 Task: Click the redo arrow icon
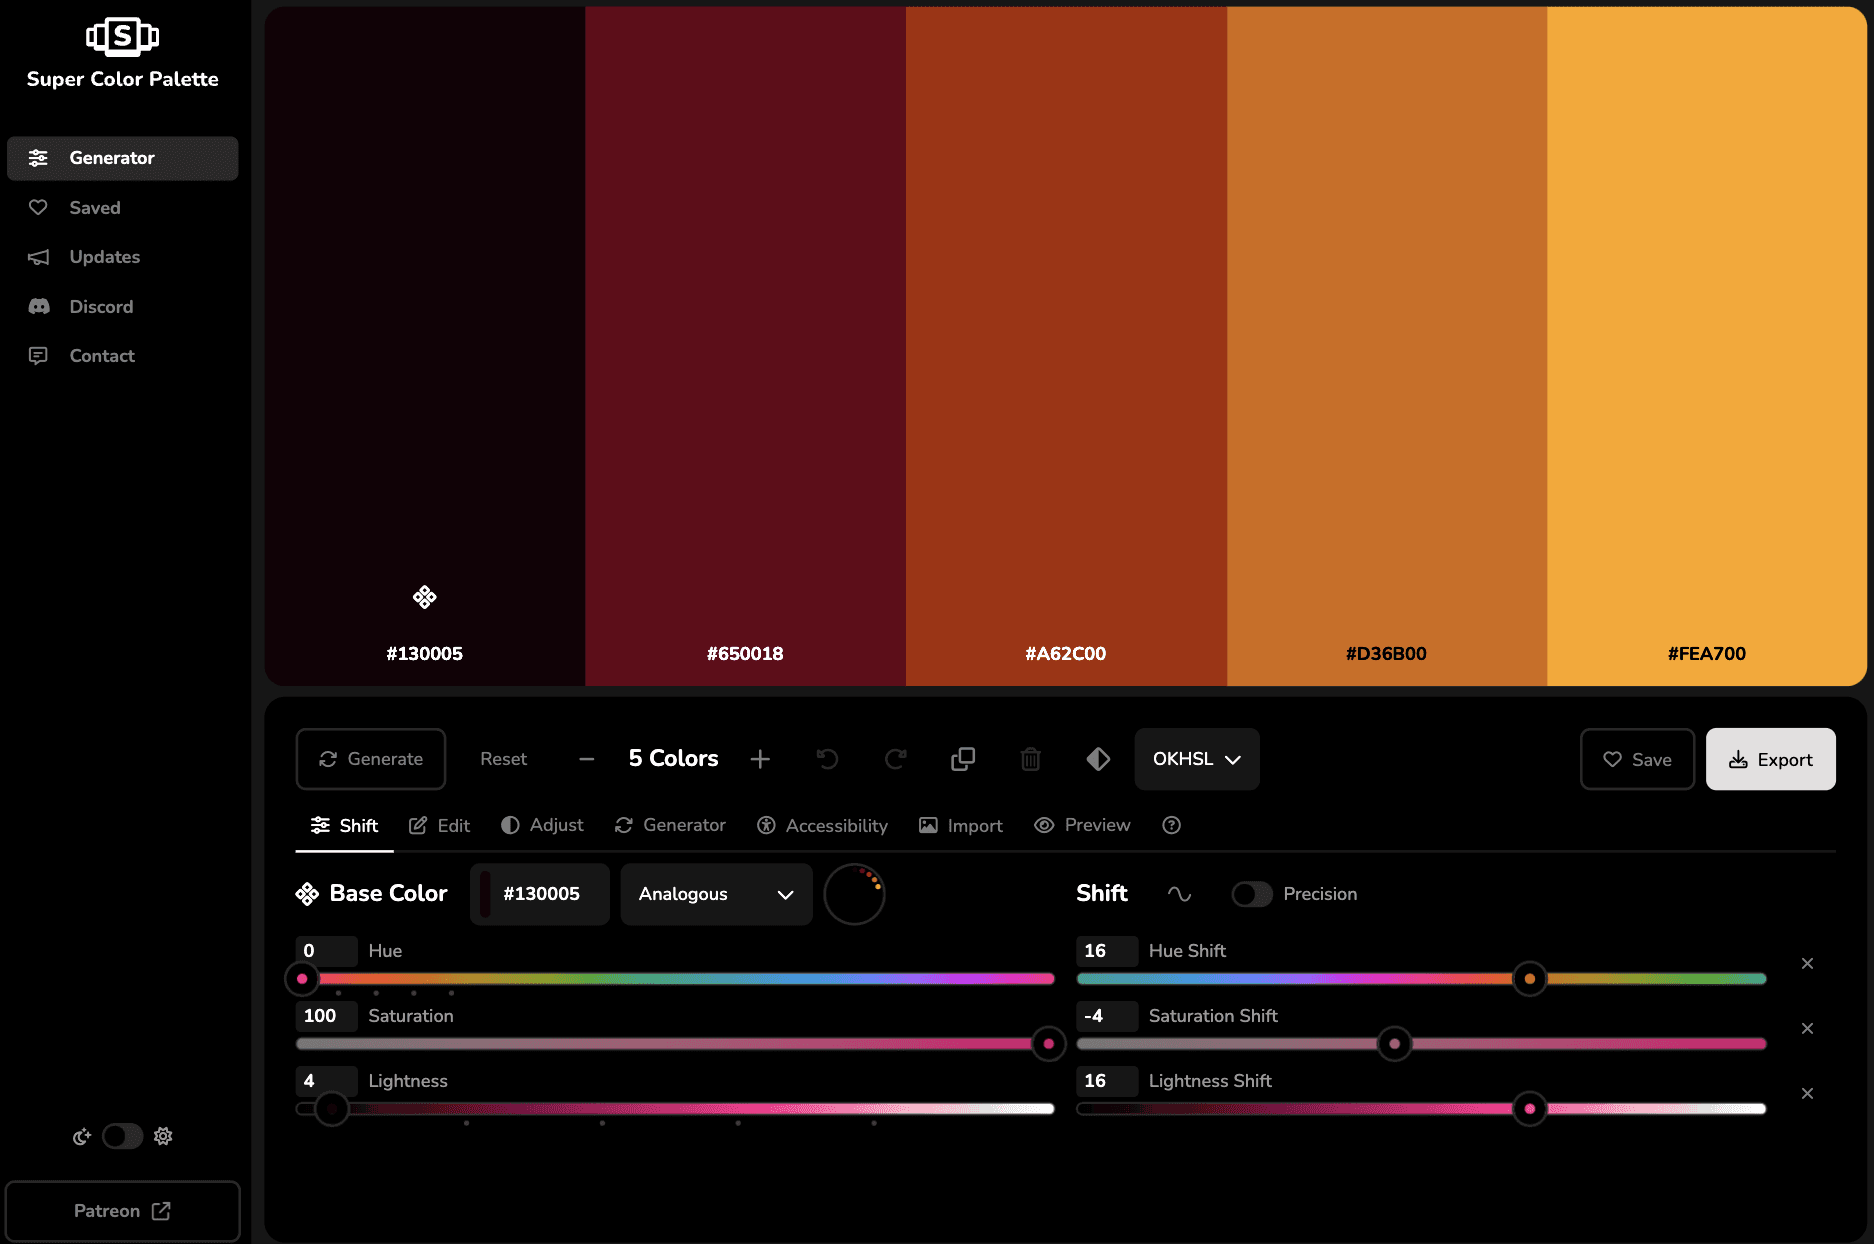point(895,760)
